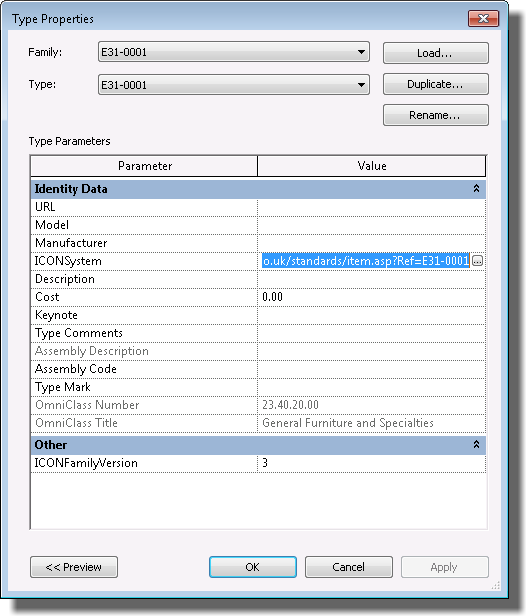Select the Keynote parameter label
The image size is (526, 616).
(x=56, y=315)
